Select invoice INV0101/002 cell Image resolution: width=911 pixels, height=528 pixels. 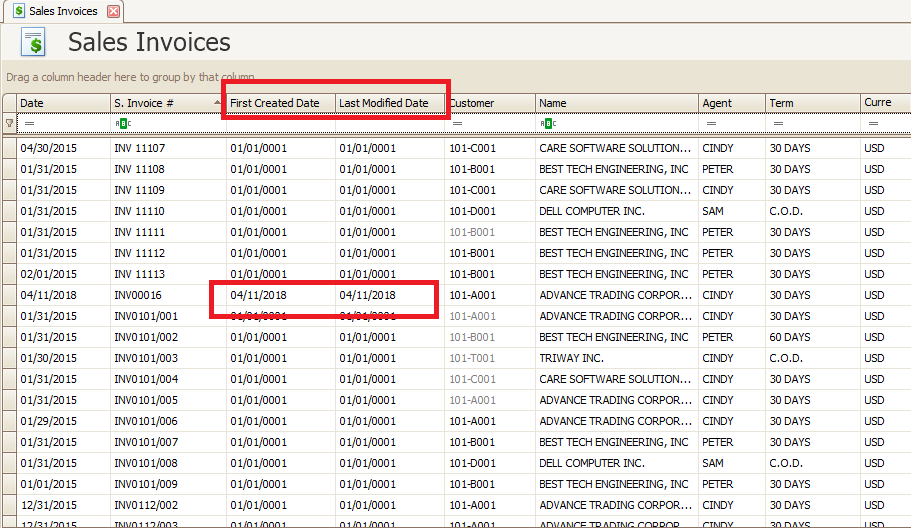click(x=168, y=337)
